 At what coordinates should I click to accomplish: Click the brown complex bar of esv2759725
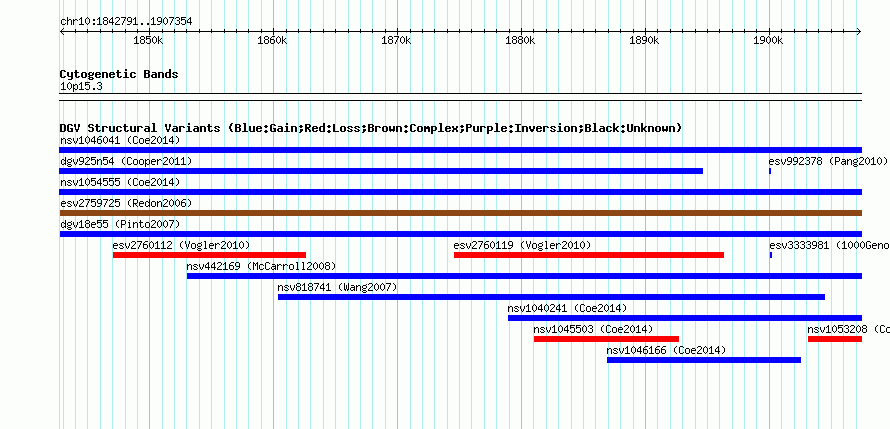[461, 213]
